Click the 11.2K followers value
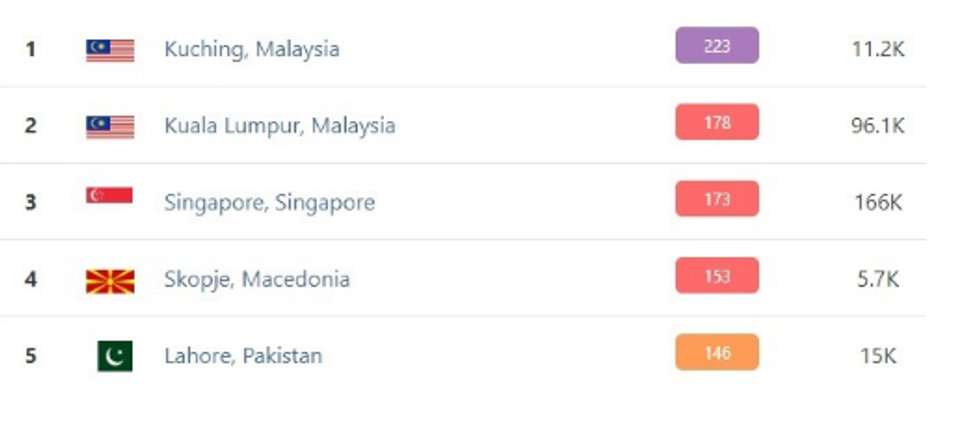The height and width of the screenshot is (435, 980). (877, 49)
